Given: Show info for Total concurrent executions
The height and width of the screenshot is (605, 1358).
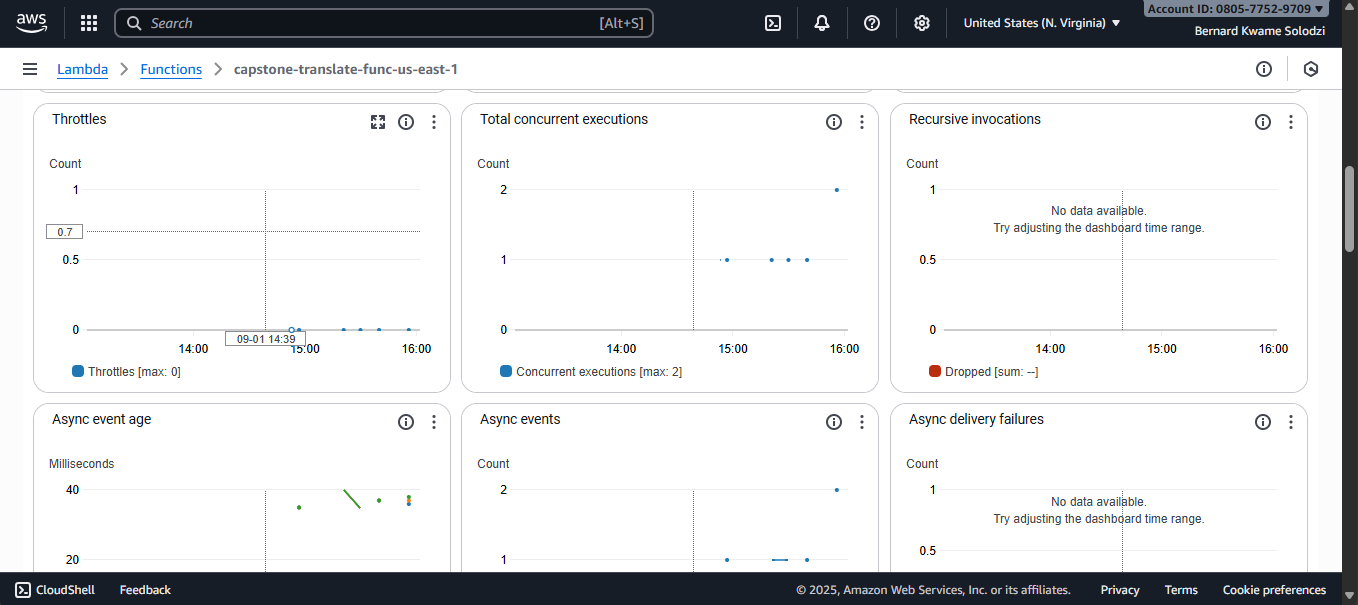Looking at the screenshot, I should pyautogui.click(x=834, y=122).
